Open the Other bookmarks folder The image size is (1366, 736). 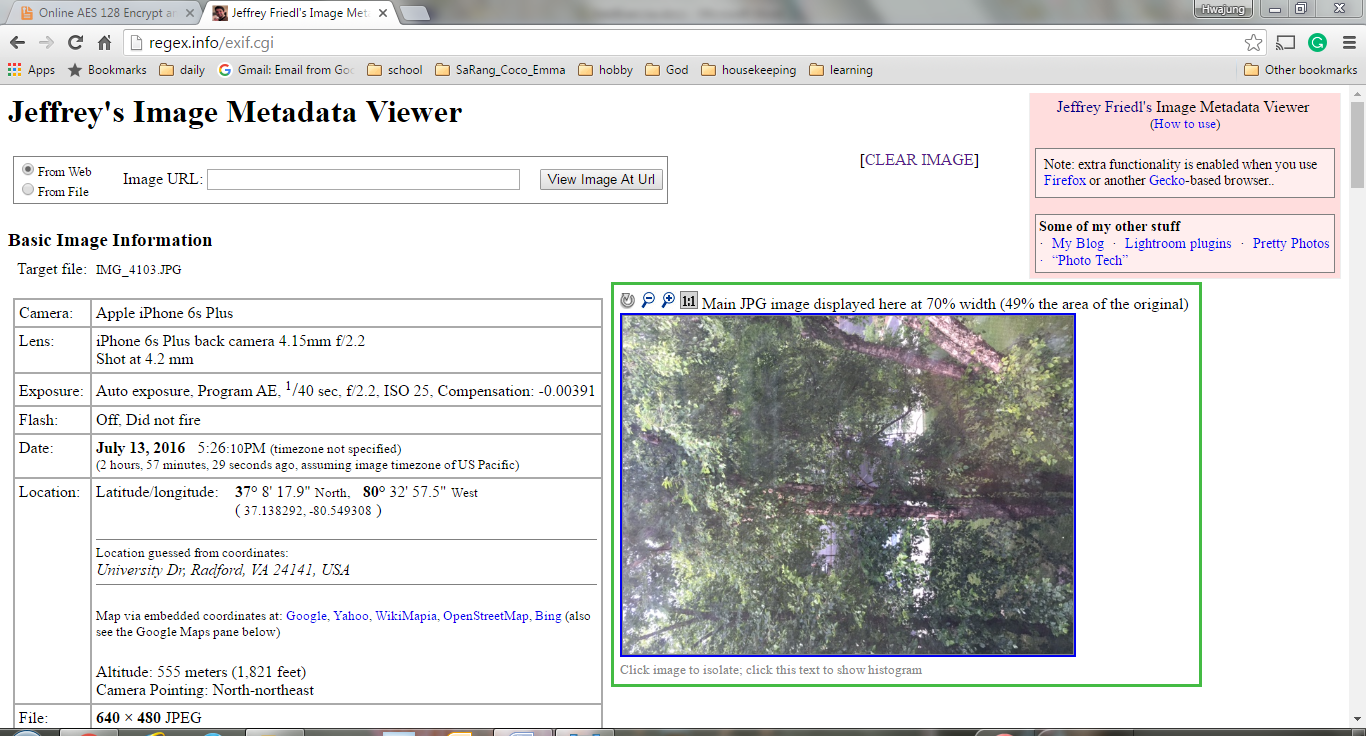tap(1301, 70)
